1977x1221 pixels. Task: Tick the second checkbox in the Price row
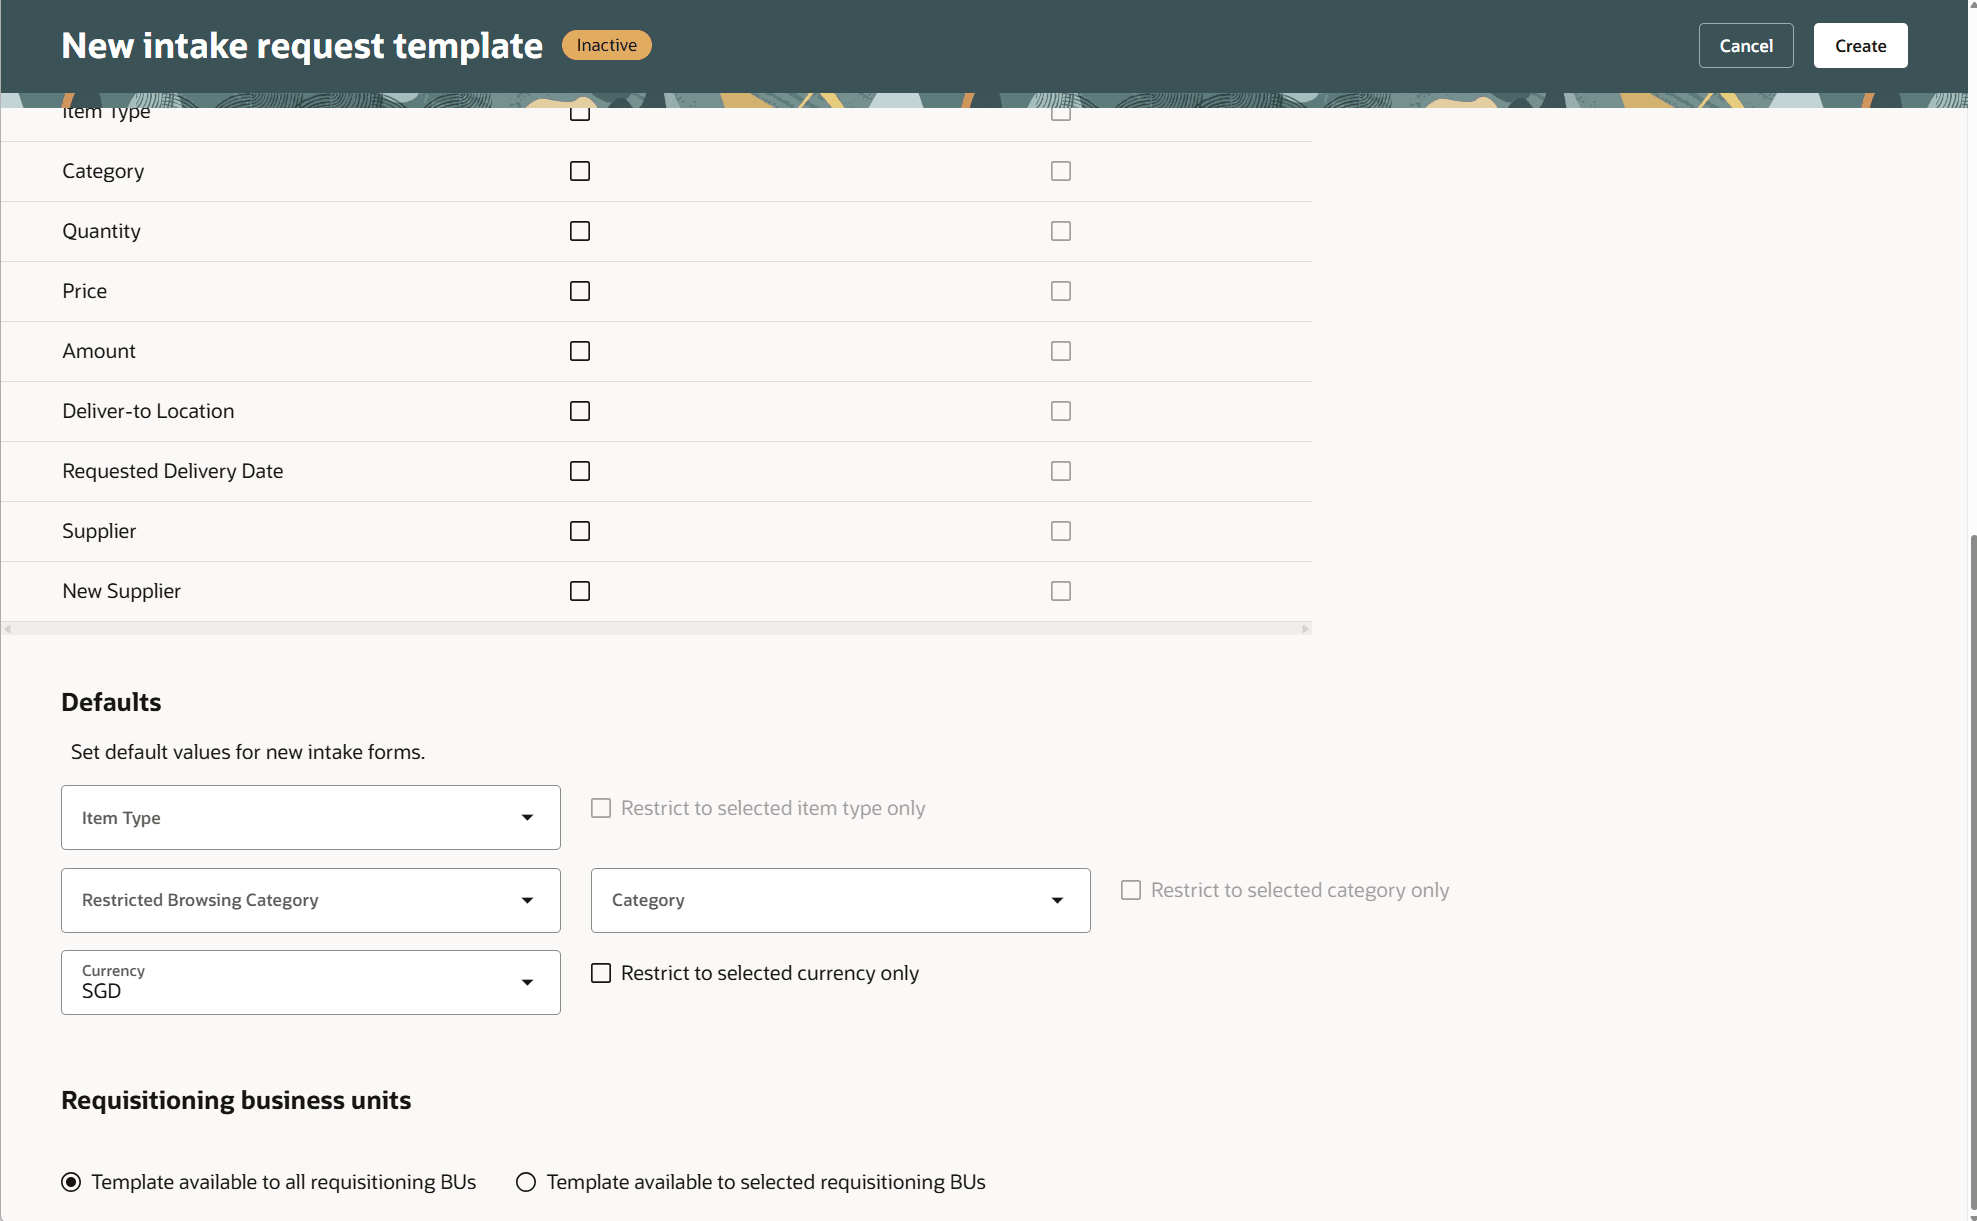click(1061, 291)
